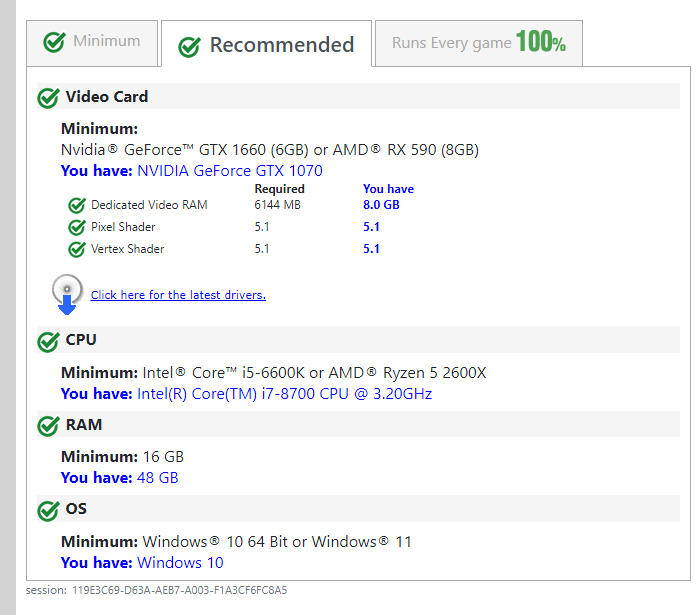Click the RAM section checkmark icon

click(48, 426)
